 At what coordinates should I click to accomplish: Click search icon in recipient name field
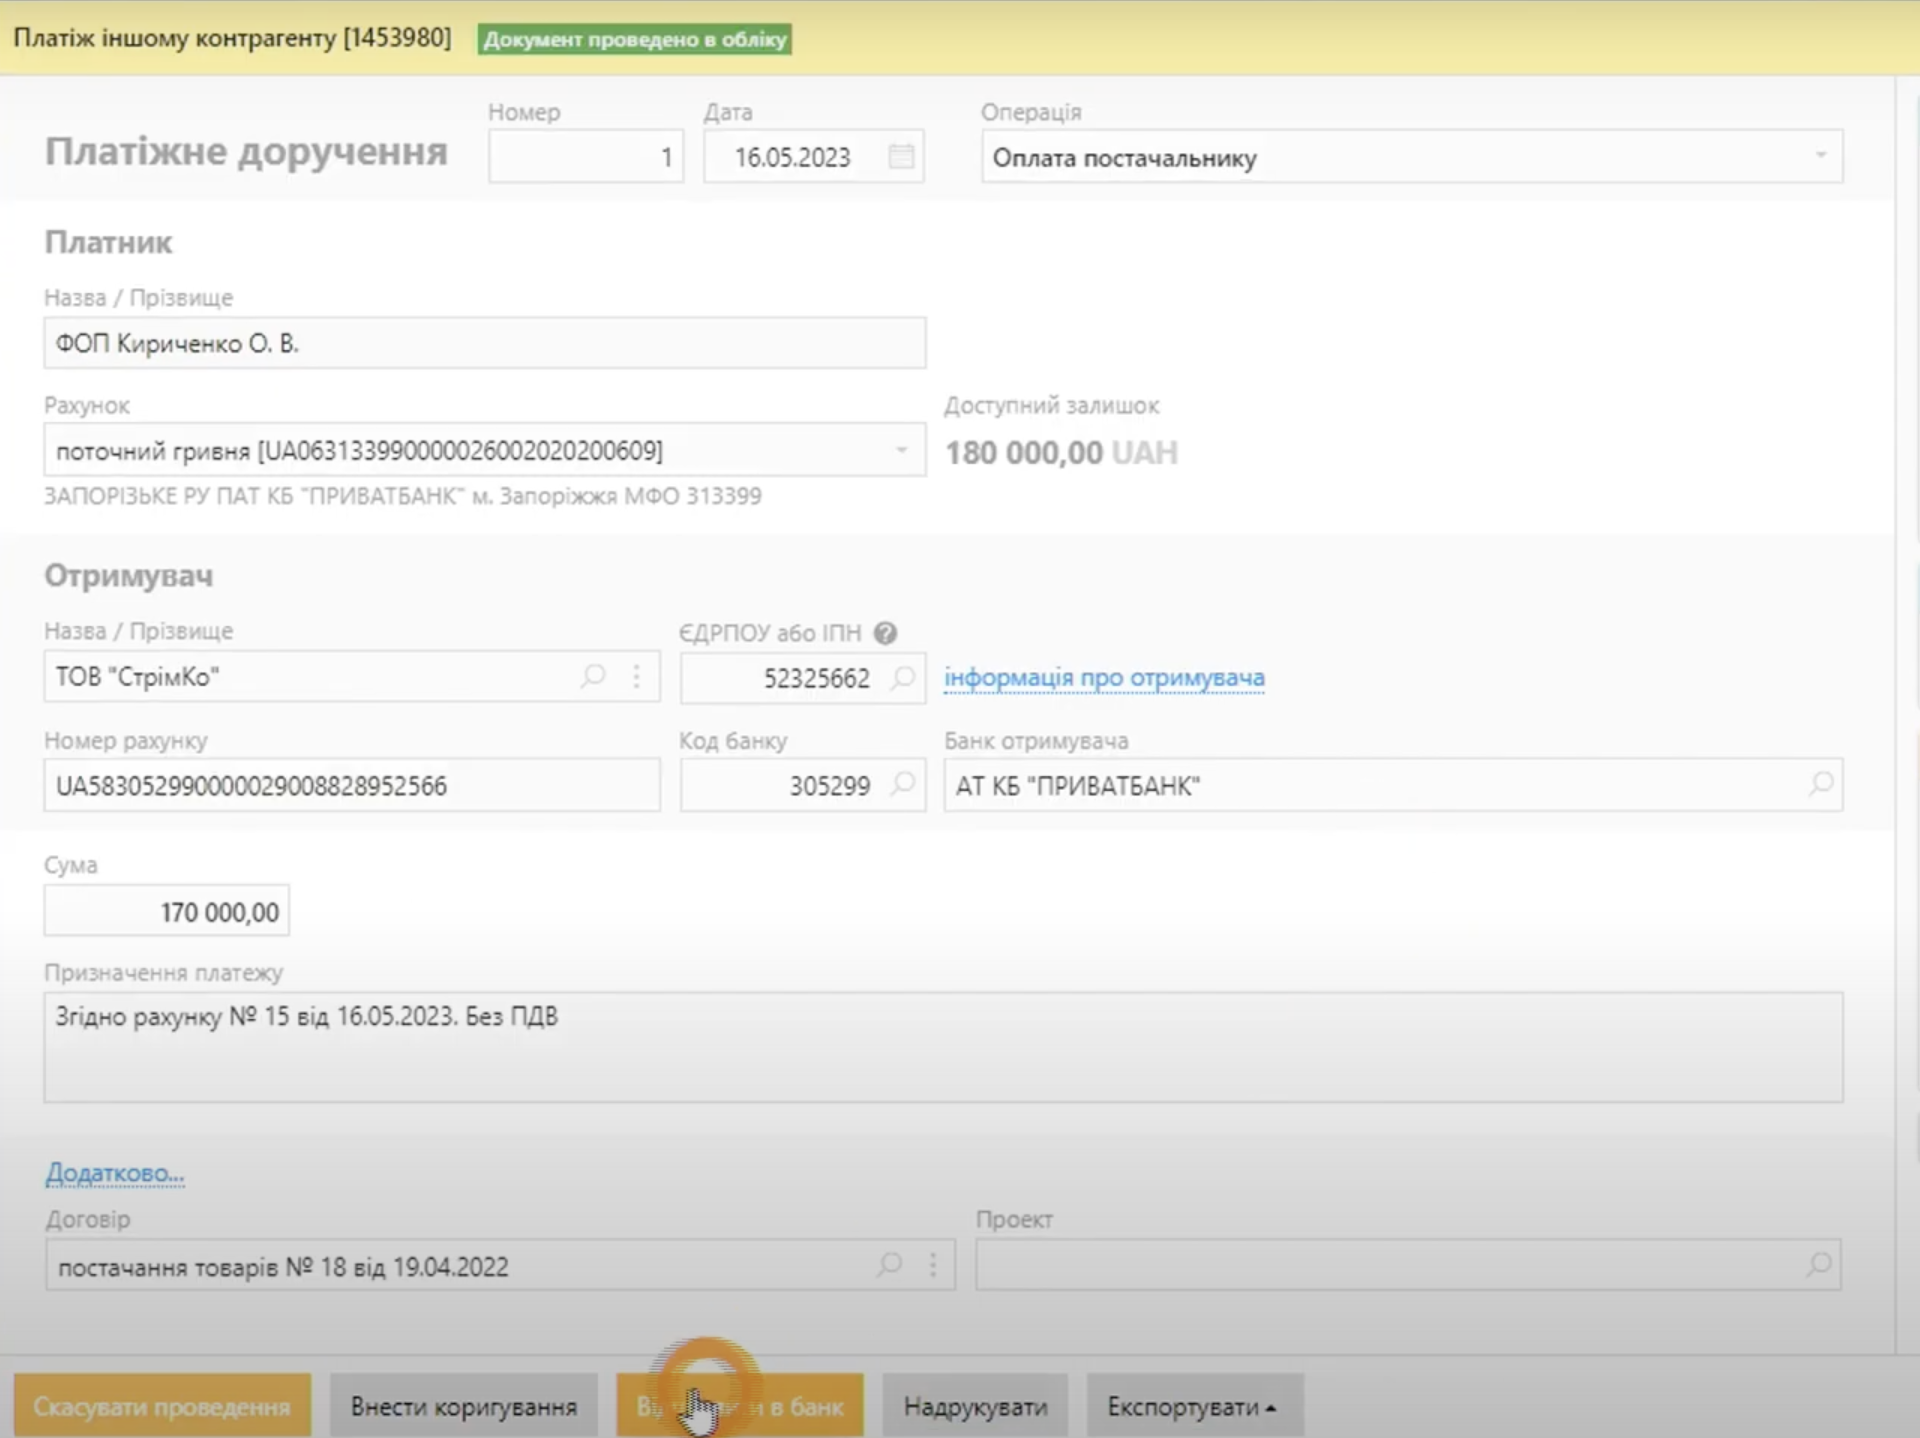coord(593,677)
